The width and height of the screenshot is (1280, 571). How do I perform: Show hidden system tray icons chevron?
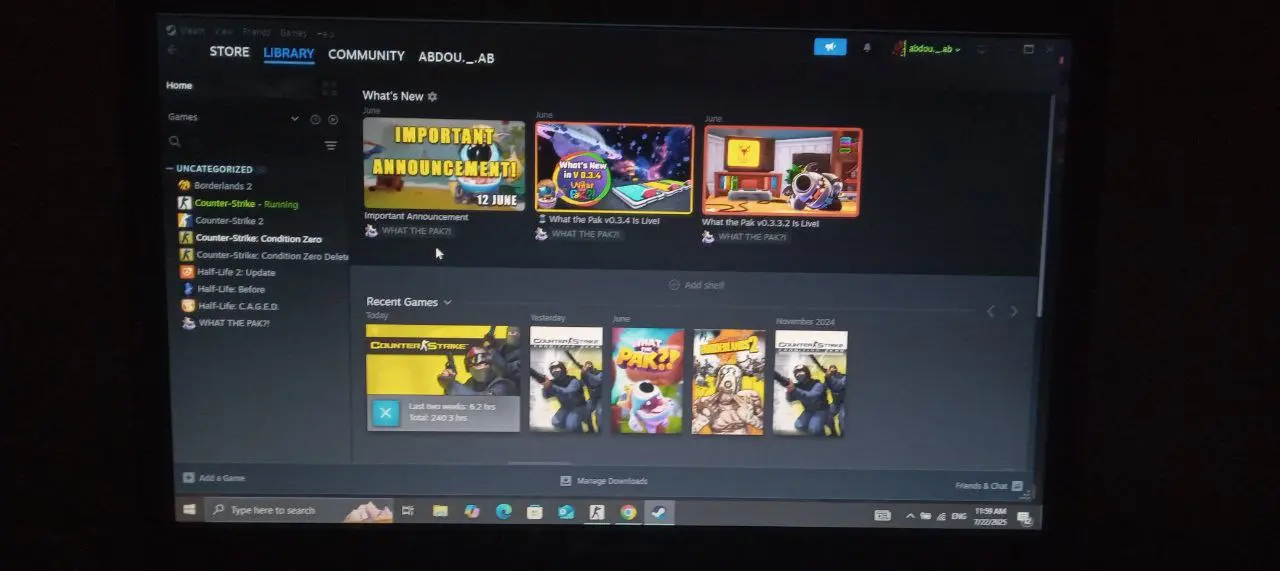[910, 516]
